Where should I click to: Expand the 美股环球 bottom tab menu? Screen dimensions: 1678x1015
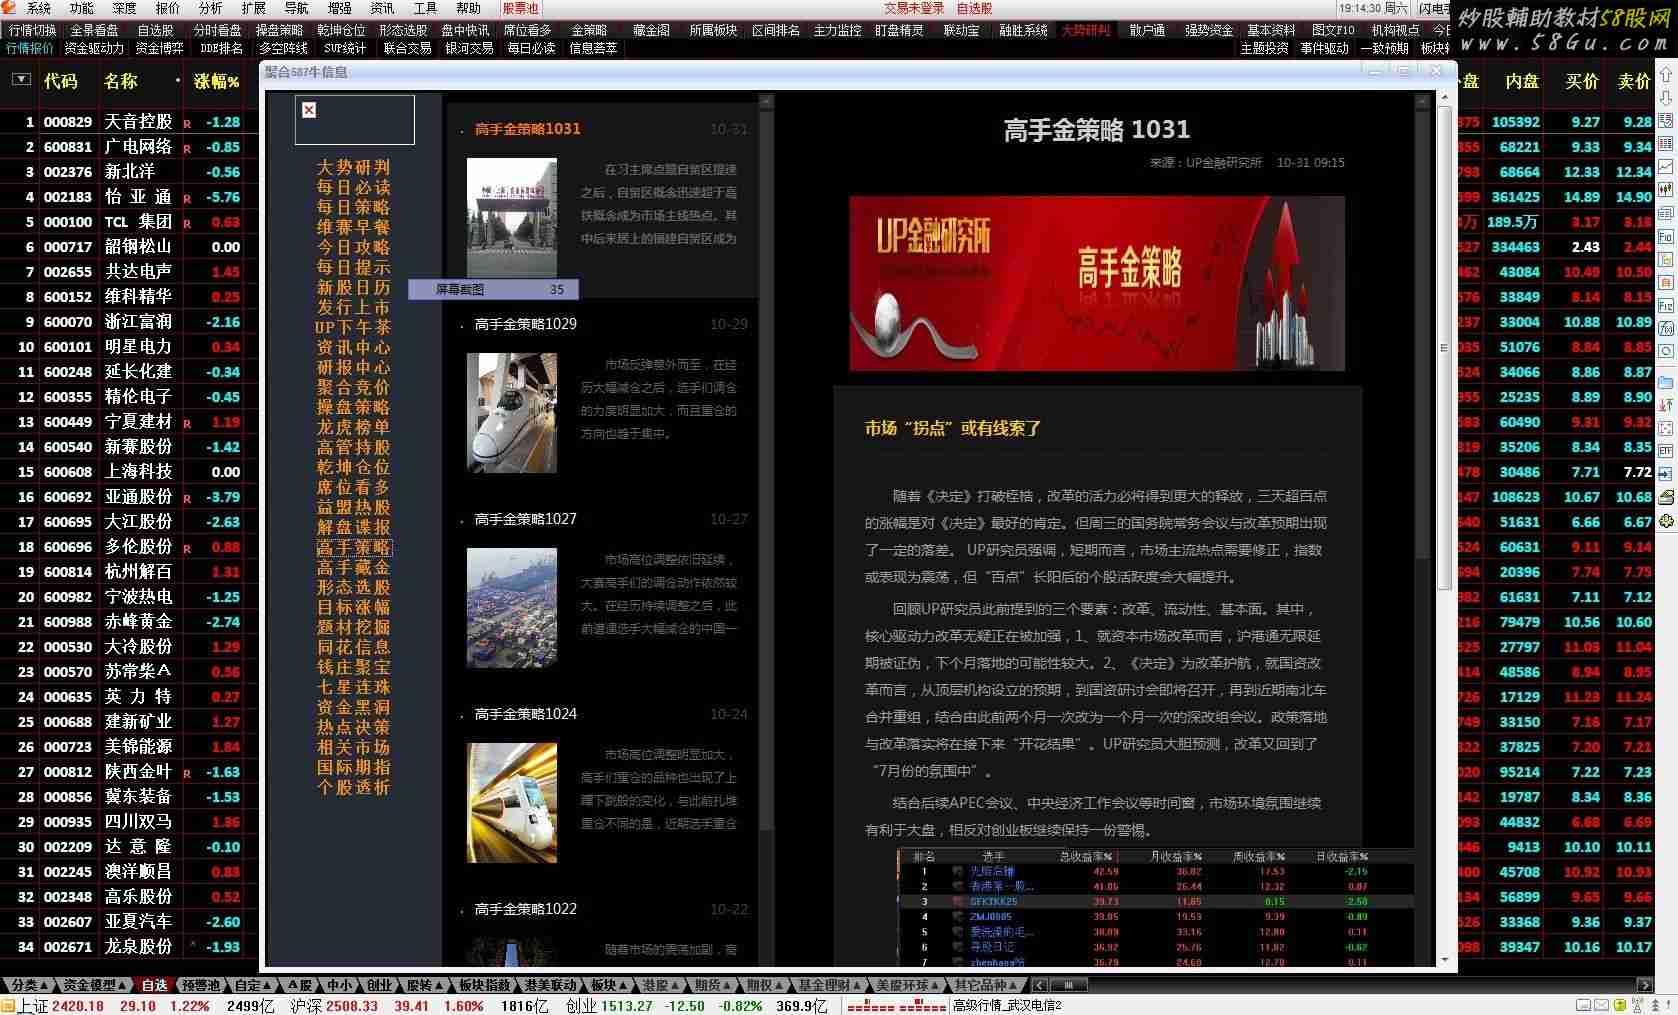[x=908, y=985]
